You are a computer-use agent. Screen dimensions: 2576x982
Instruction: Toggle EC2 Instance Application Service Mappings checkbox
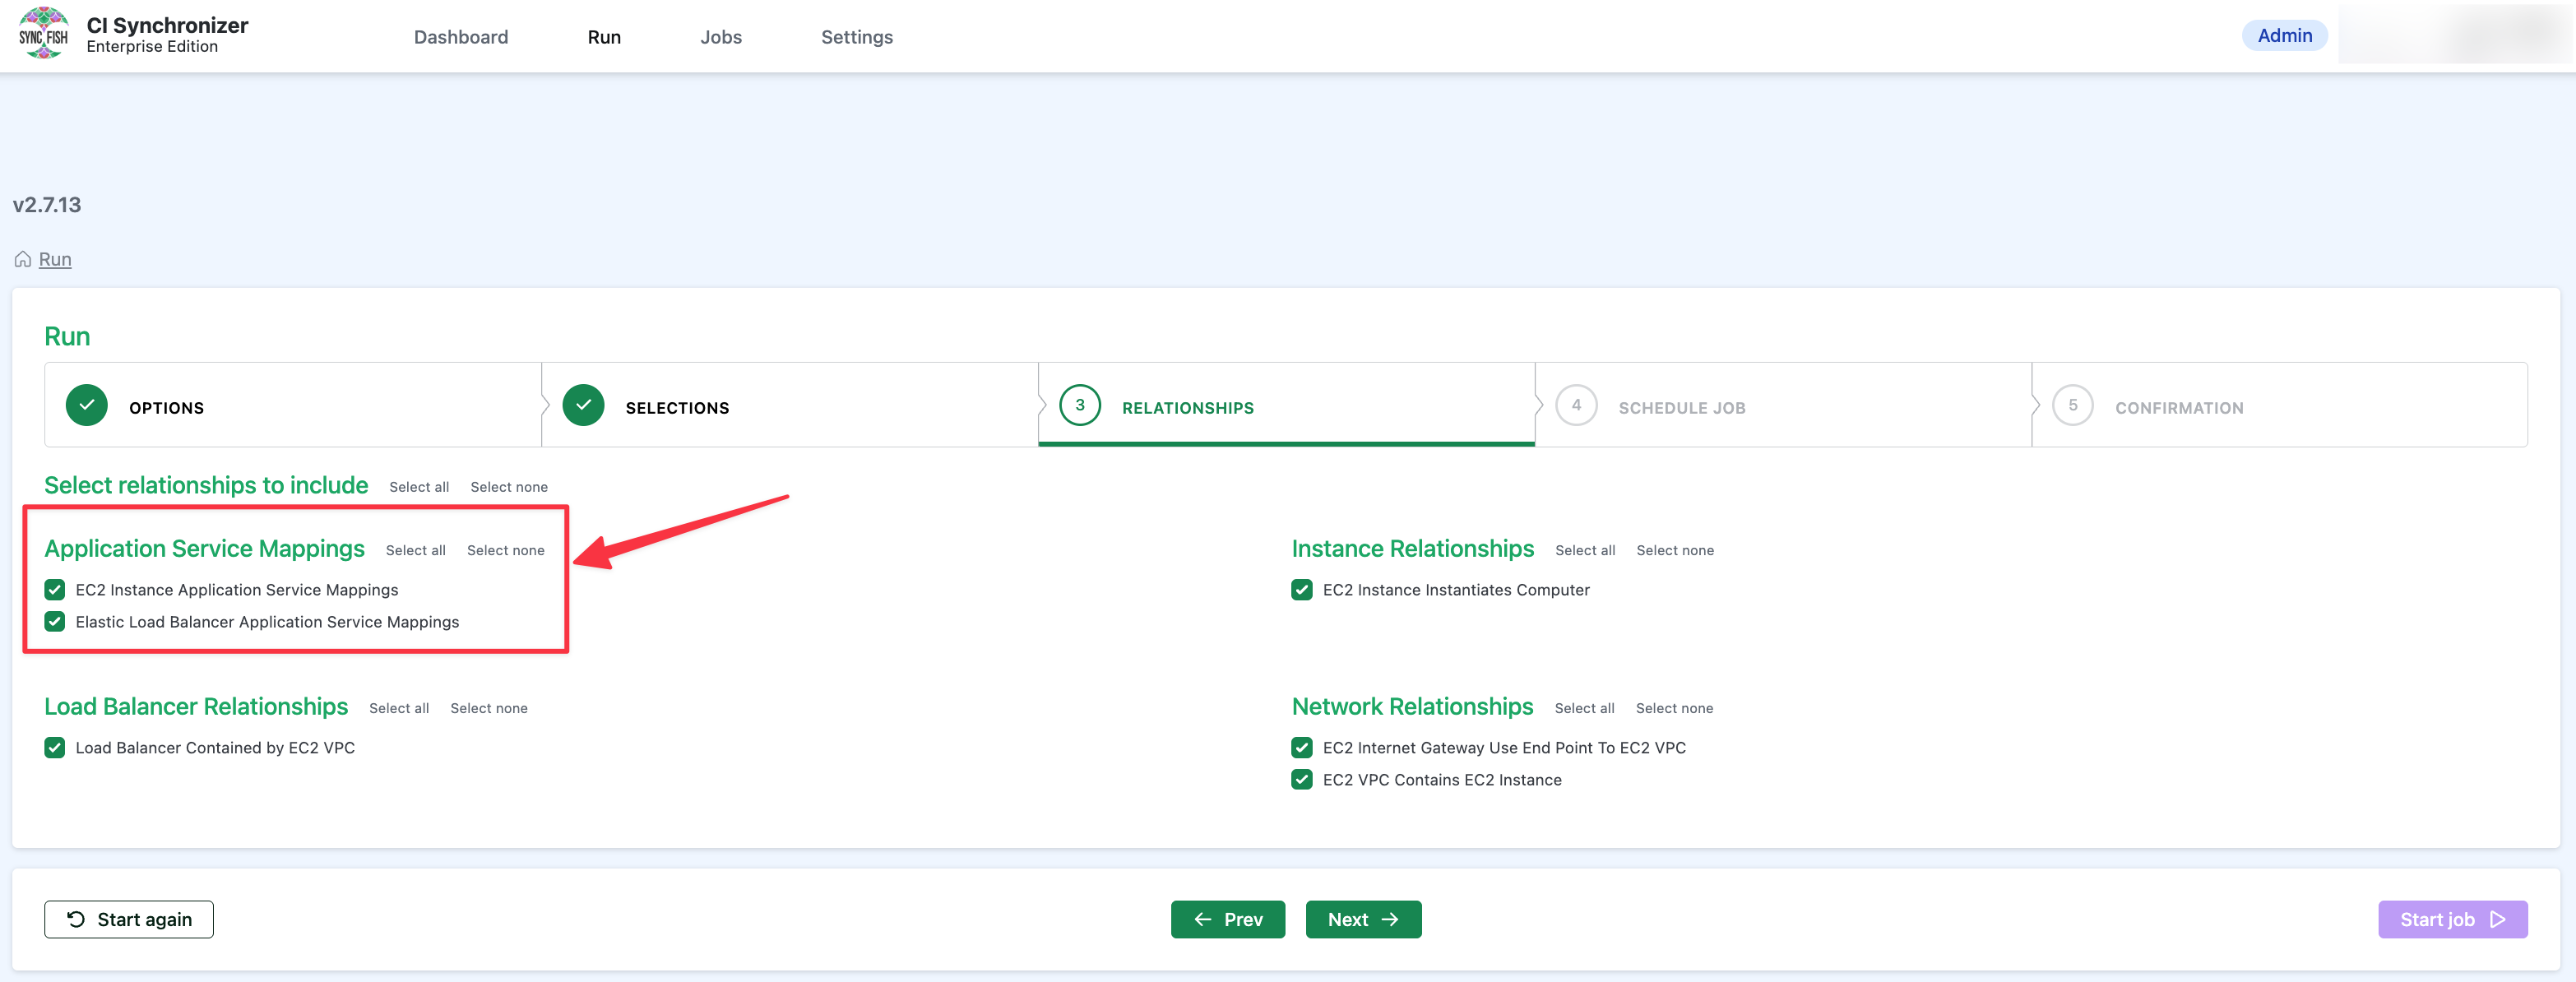click(x=55, y=590)
